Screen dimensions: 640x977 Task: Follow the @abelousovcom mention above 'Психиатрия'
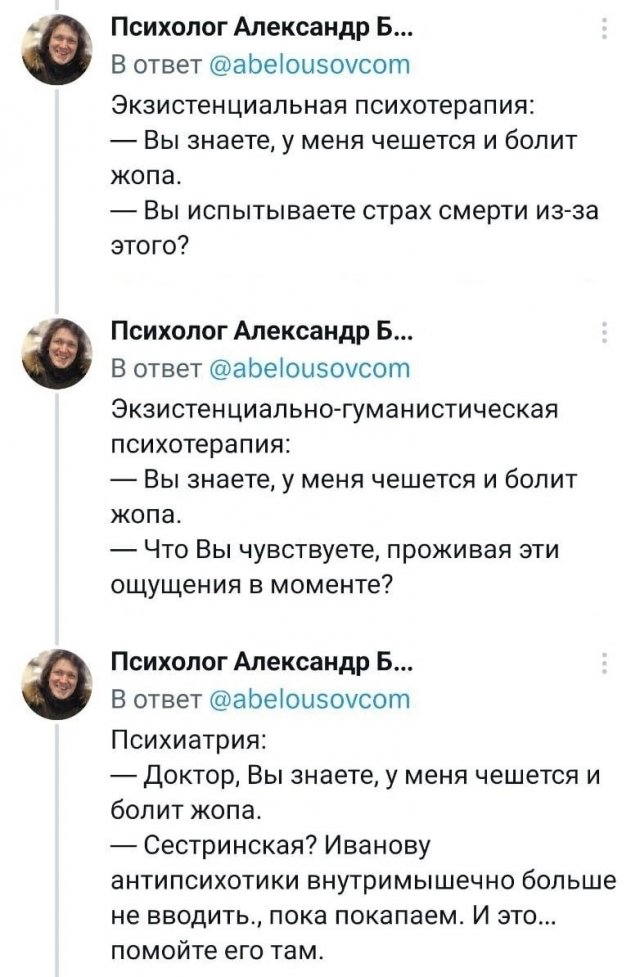[x=304, y=698]
